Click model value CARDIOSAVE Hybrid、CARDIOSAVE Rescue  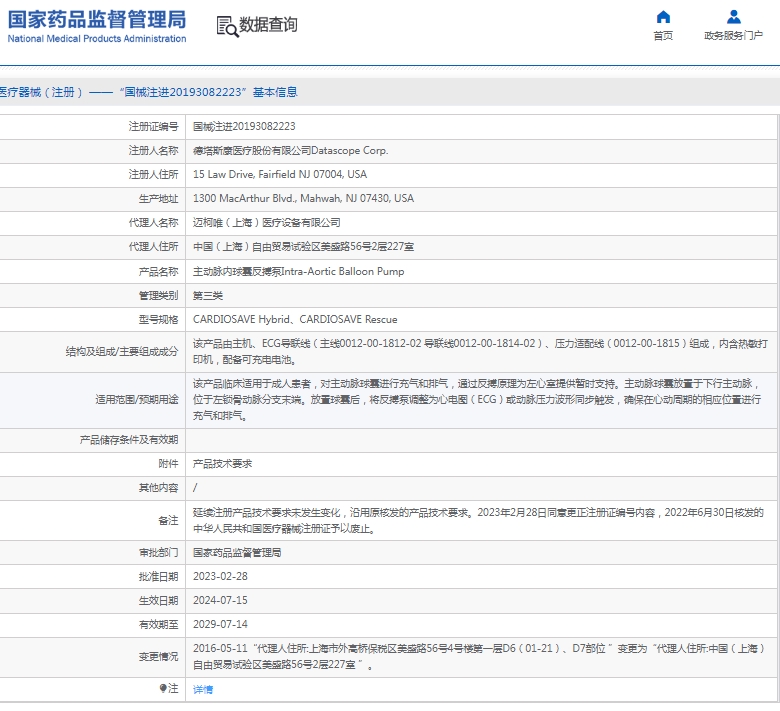[x=295, y=319]
